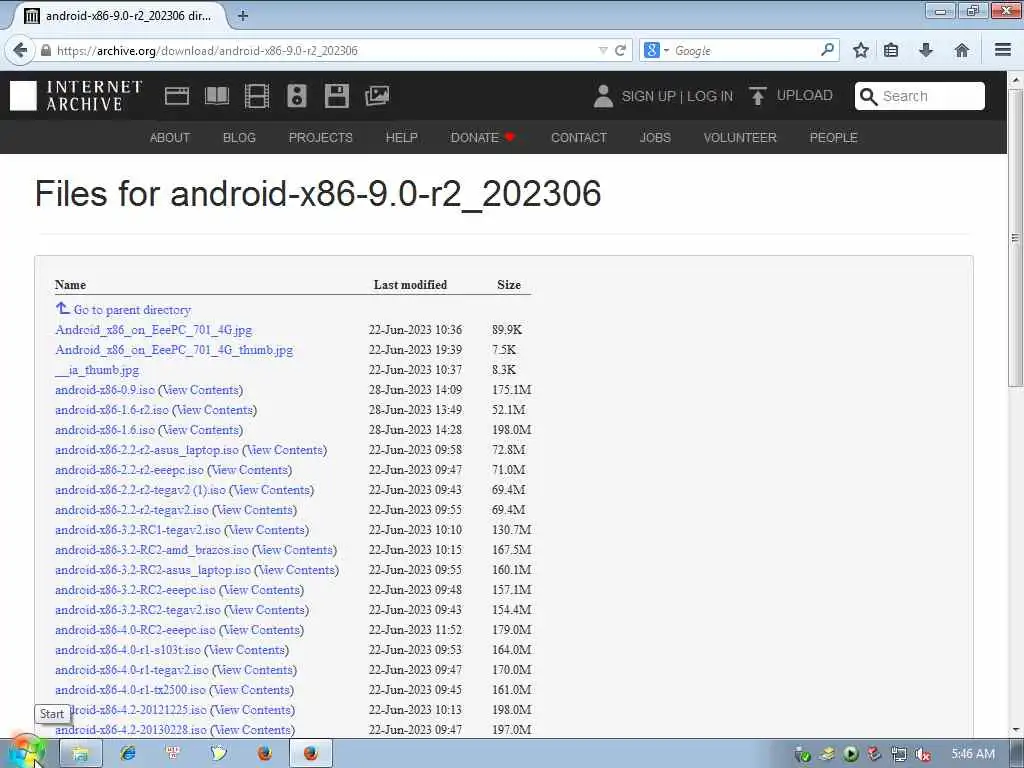Click the Internet Archive Search field
Image resolution: width=1024 pixels, height=768 pixels.
pos(920,96)
